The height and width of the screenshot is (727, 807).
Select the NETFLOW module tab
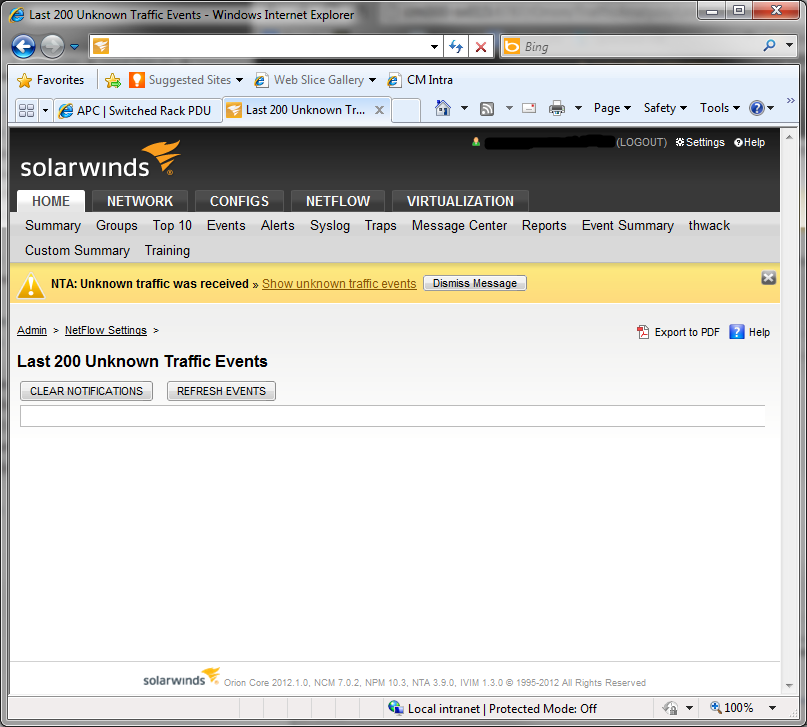pos(338,201)
